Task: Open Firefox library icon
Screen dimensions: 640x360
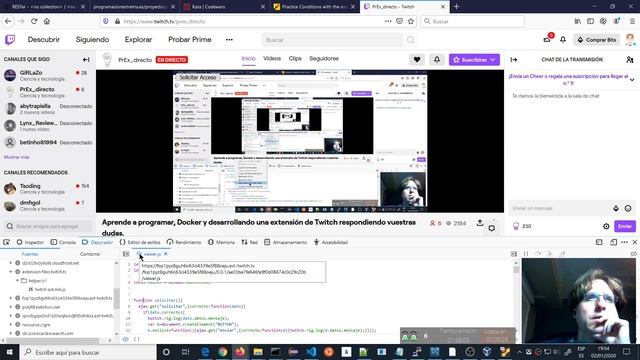Action: click(578, 21)
